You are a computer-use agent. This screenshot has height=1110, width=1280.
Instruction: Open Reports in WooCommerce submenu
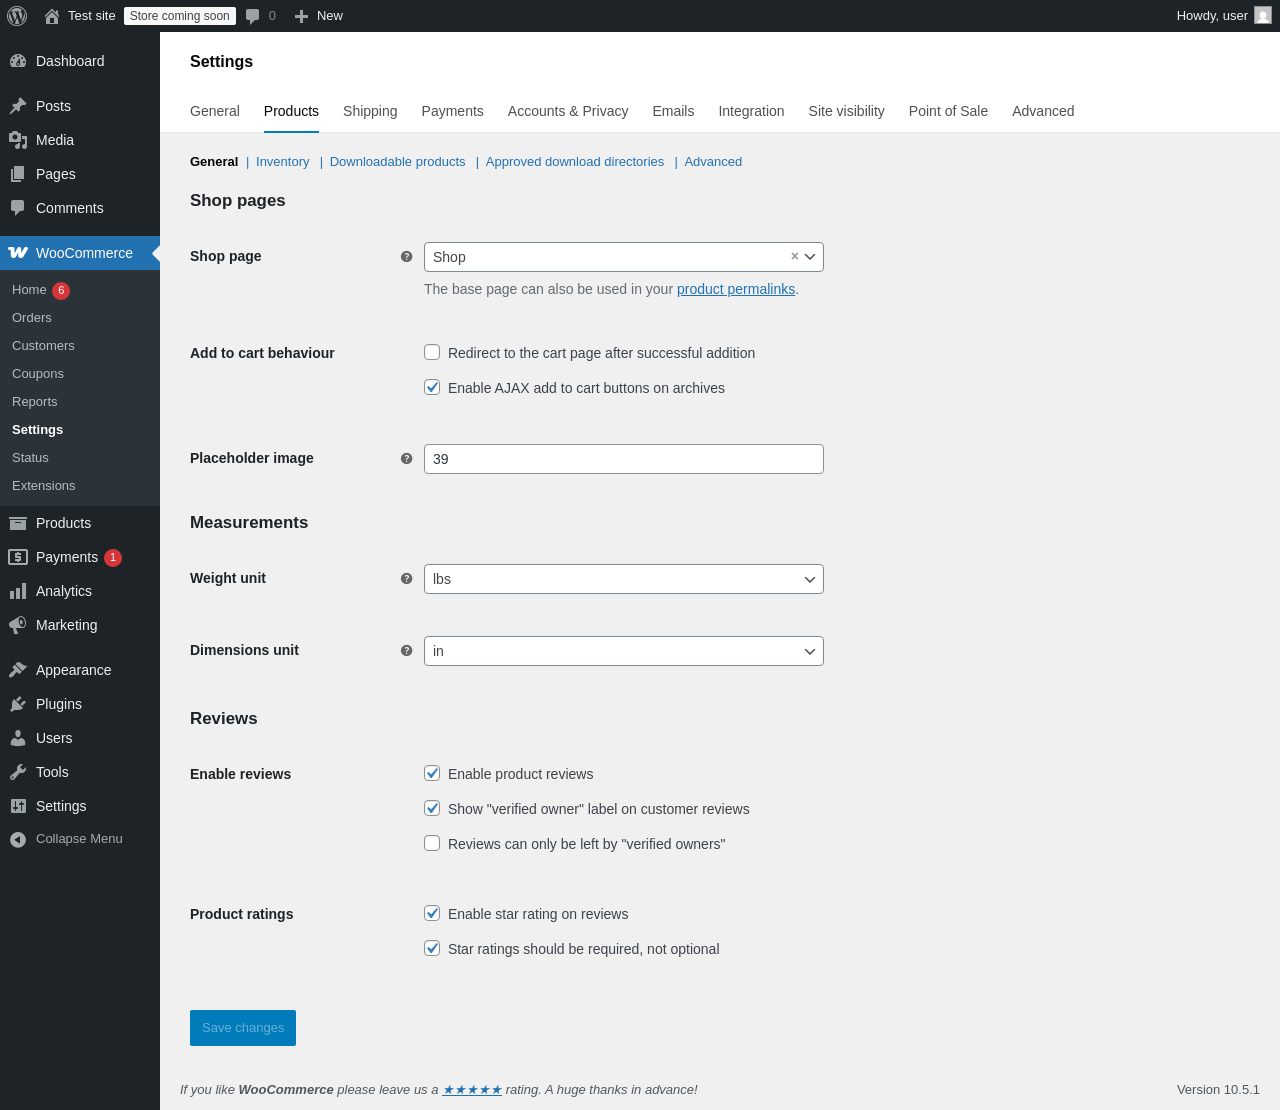(35, 402)
